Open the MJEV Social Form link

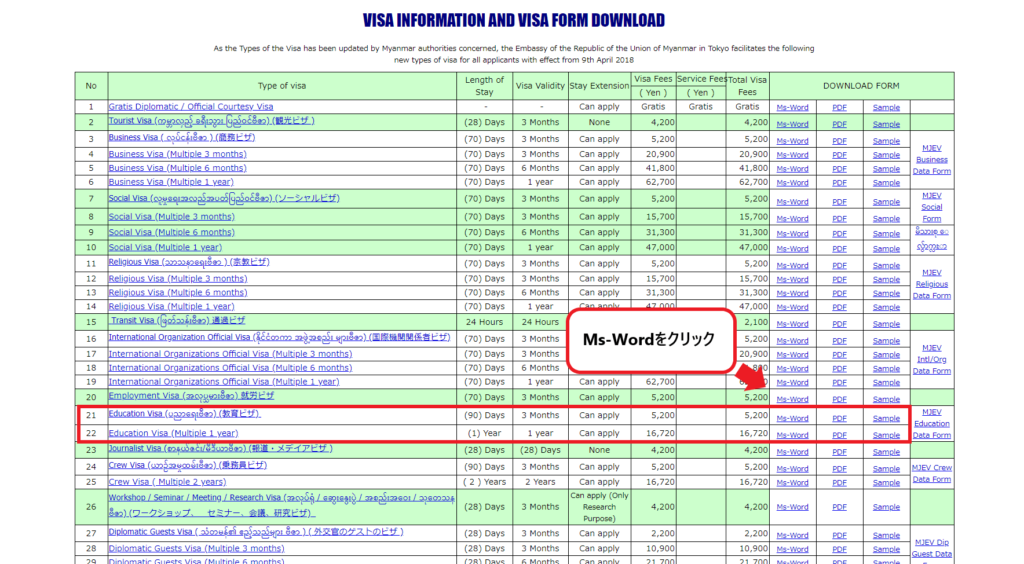(x=931, y=207)
